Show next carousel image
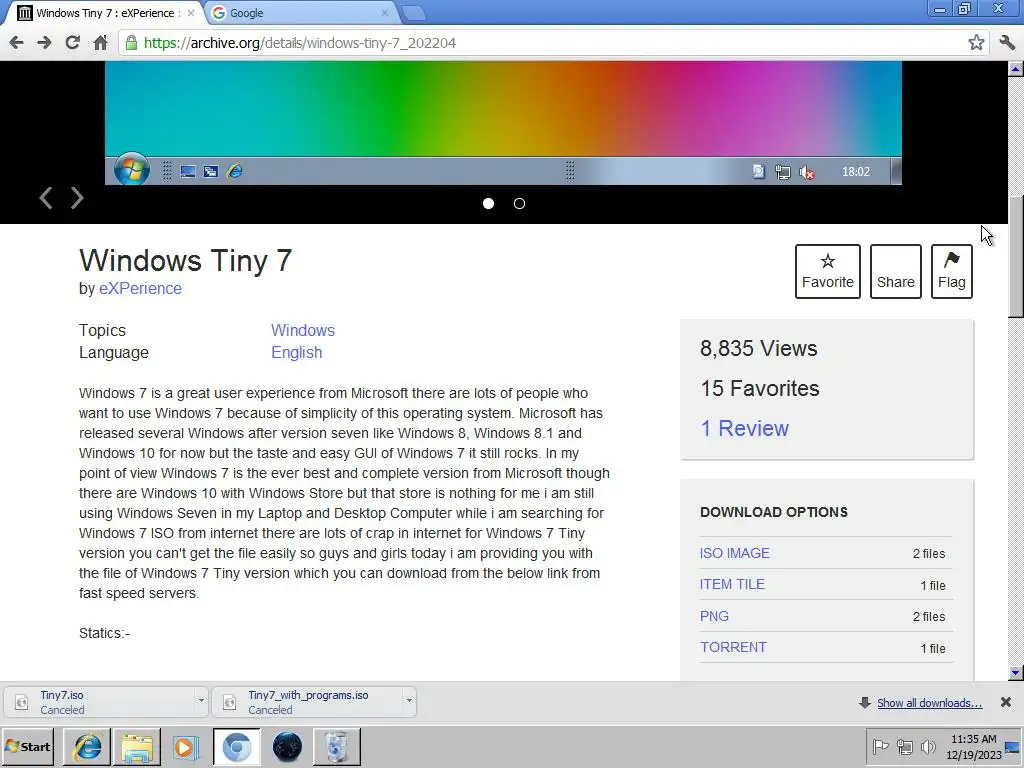The height and width of the screenshot is (768, 1024). tap(77, 198)
